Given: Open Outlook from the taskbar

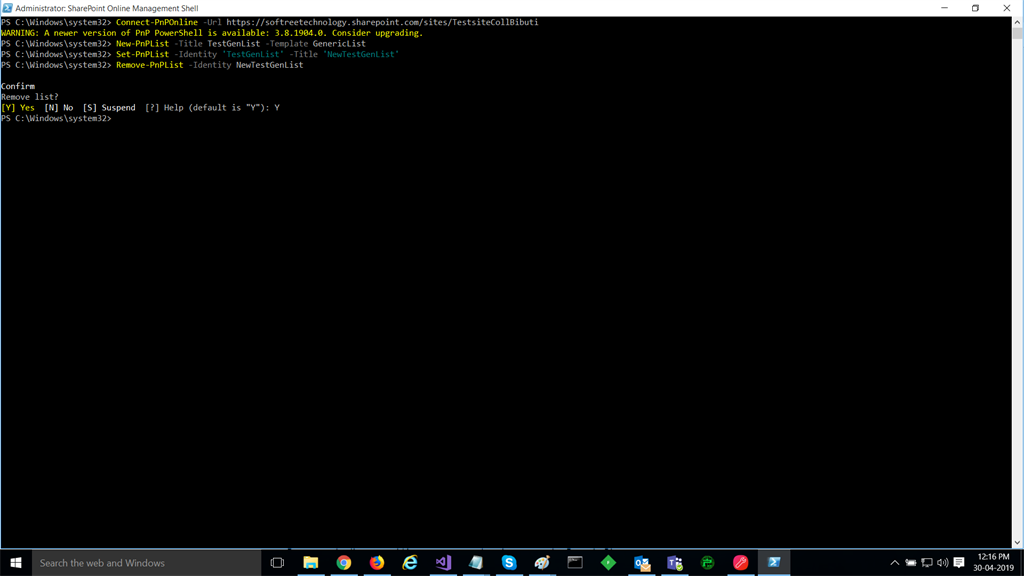Looking at the screenshot, I should coord(640,562).
